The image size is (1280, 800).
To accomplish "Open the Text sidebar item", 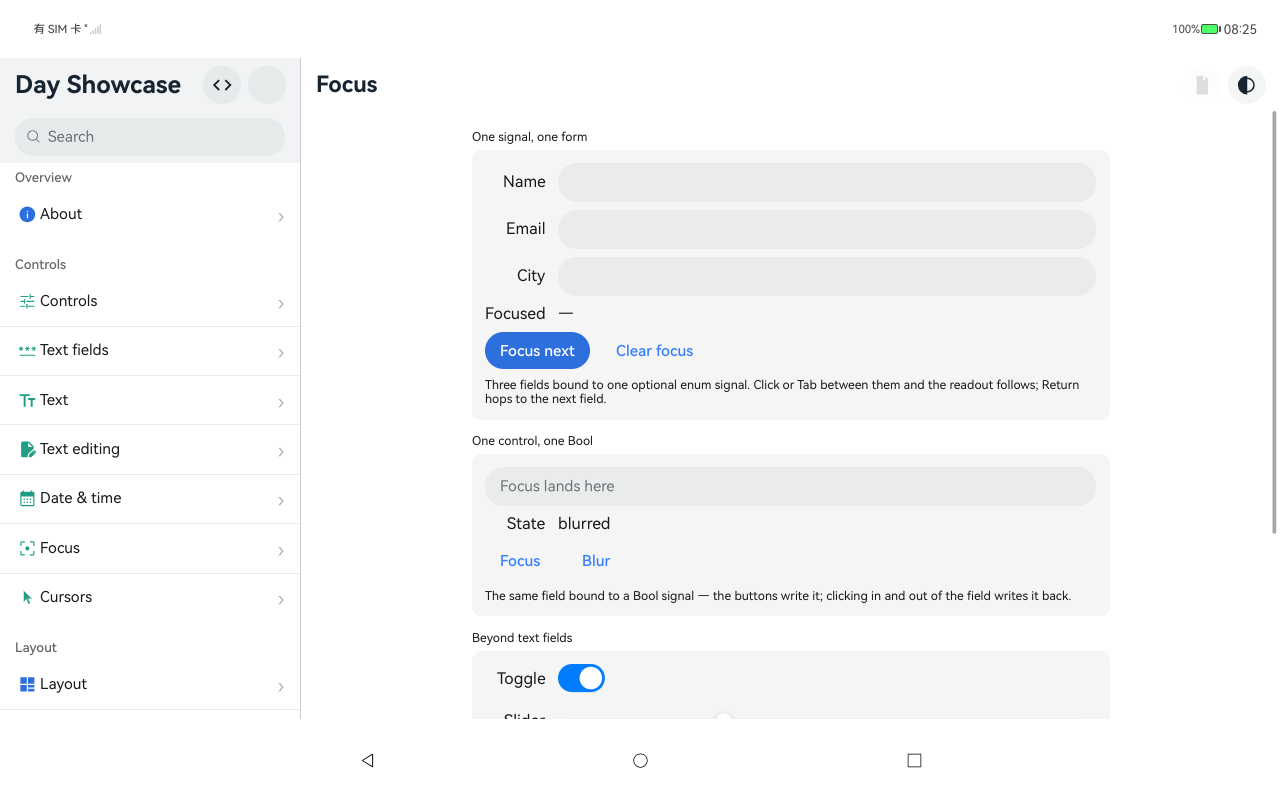I will [150, 400].
